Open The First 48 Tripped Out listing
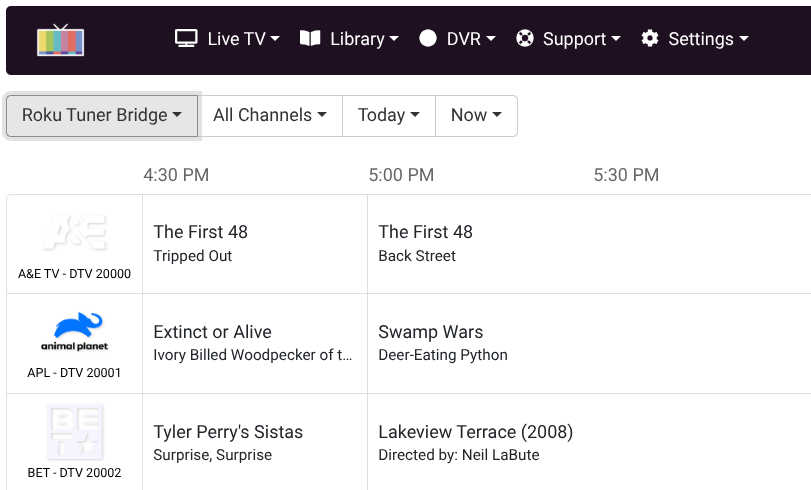This screenshot has height=490, width=811. [x=254, y=243]
